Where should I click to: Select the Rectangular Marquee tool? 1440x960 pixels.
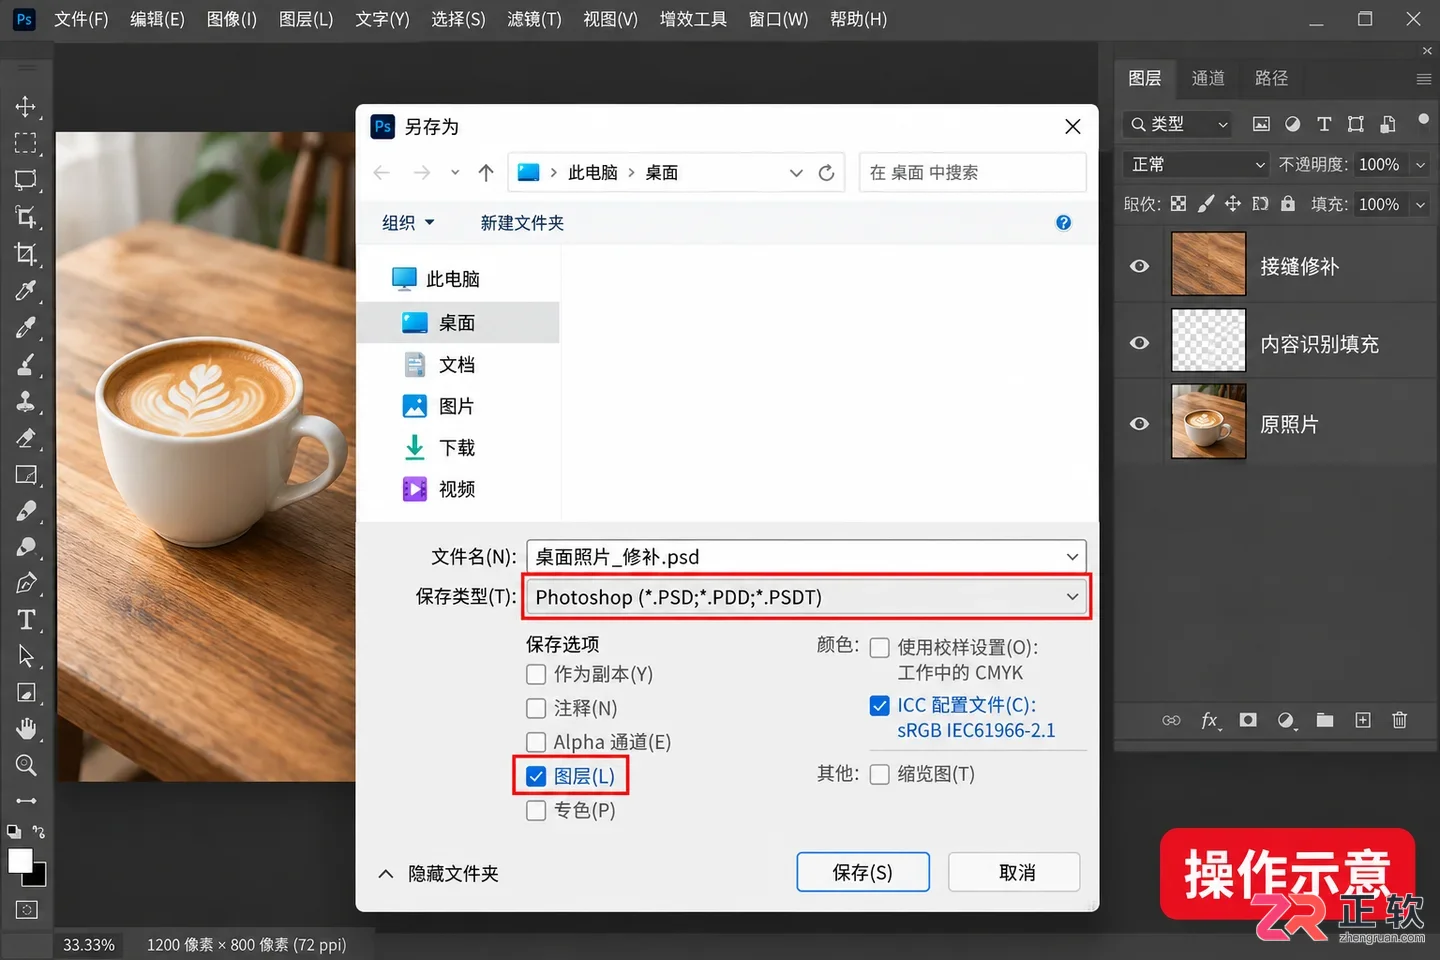(26, 143)
